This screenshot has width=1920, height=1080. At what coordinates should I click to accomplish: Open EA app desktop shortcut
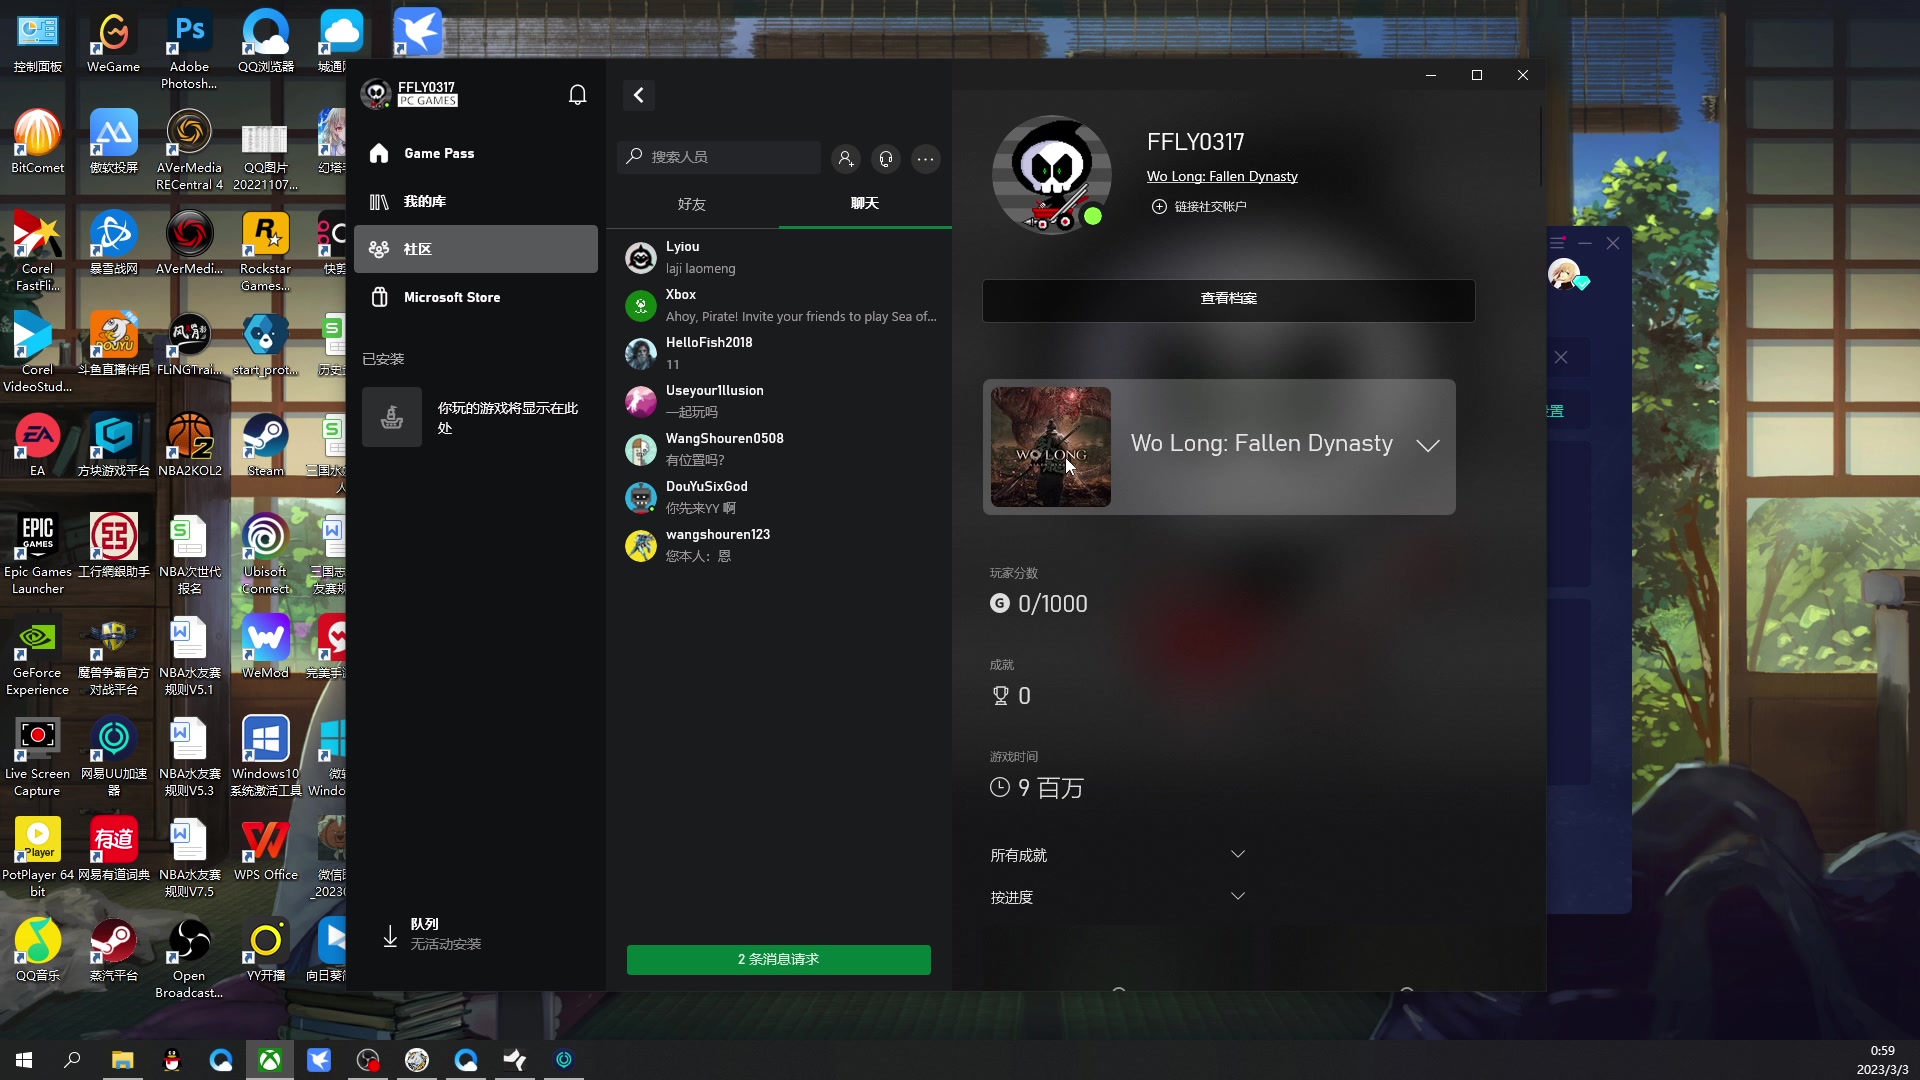point(37,445)
